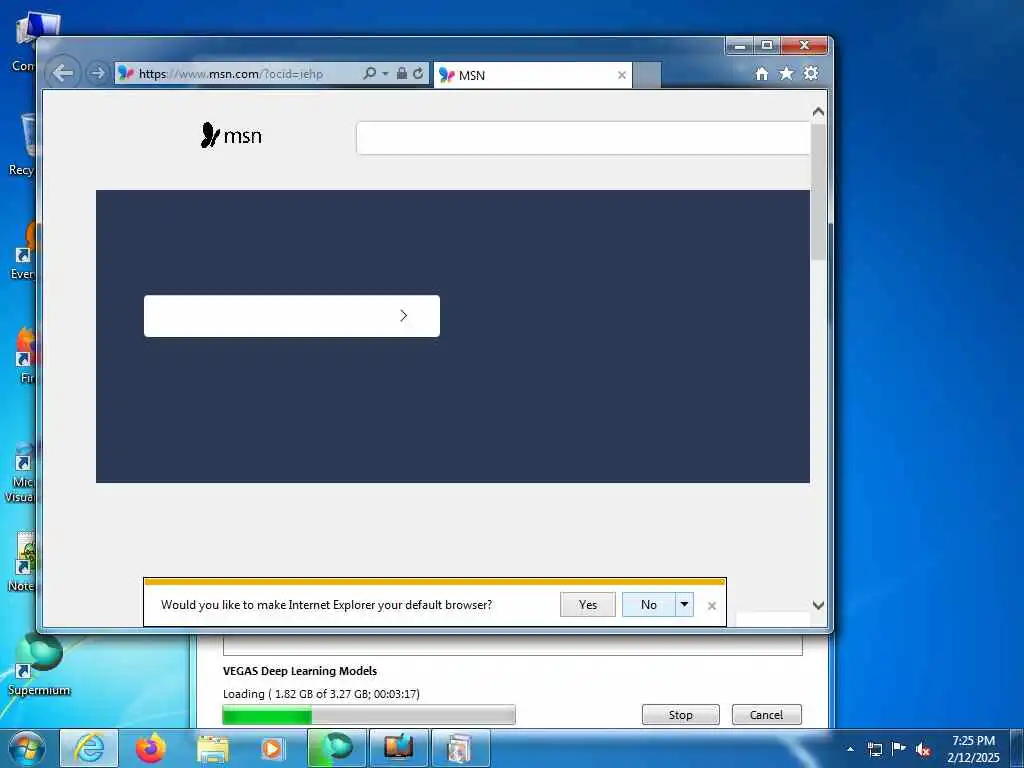The width and height of the screenshot is (1024, 768).
Task: Click the scrollbar up arrow
Action: [x=818, y=112]
